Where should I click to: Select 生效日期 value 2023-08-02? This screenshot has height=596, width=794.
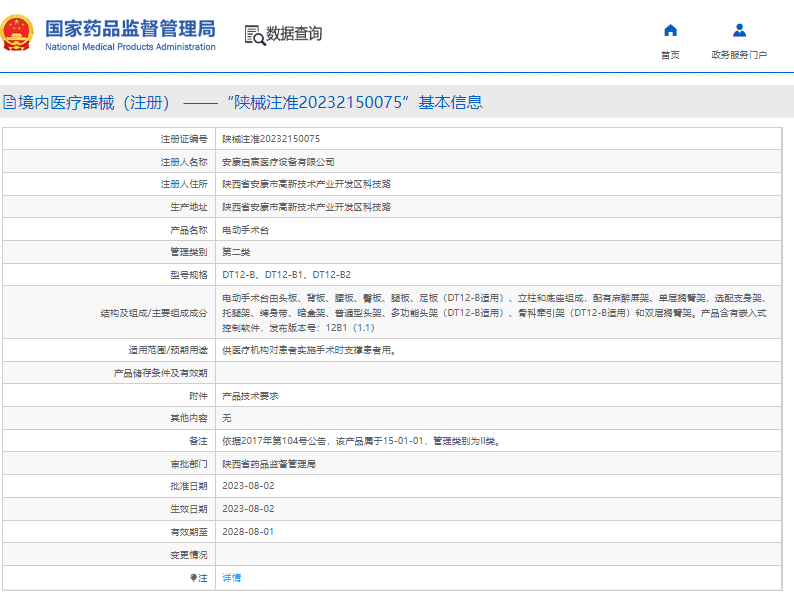point(248,509)
